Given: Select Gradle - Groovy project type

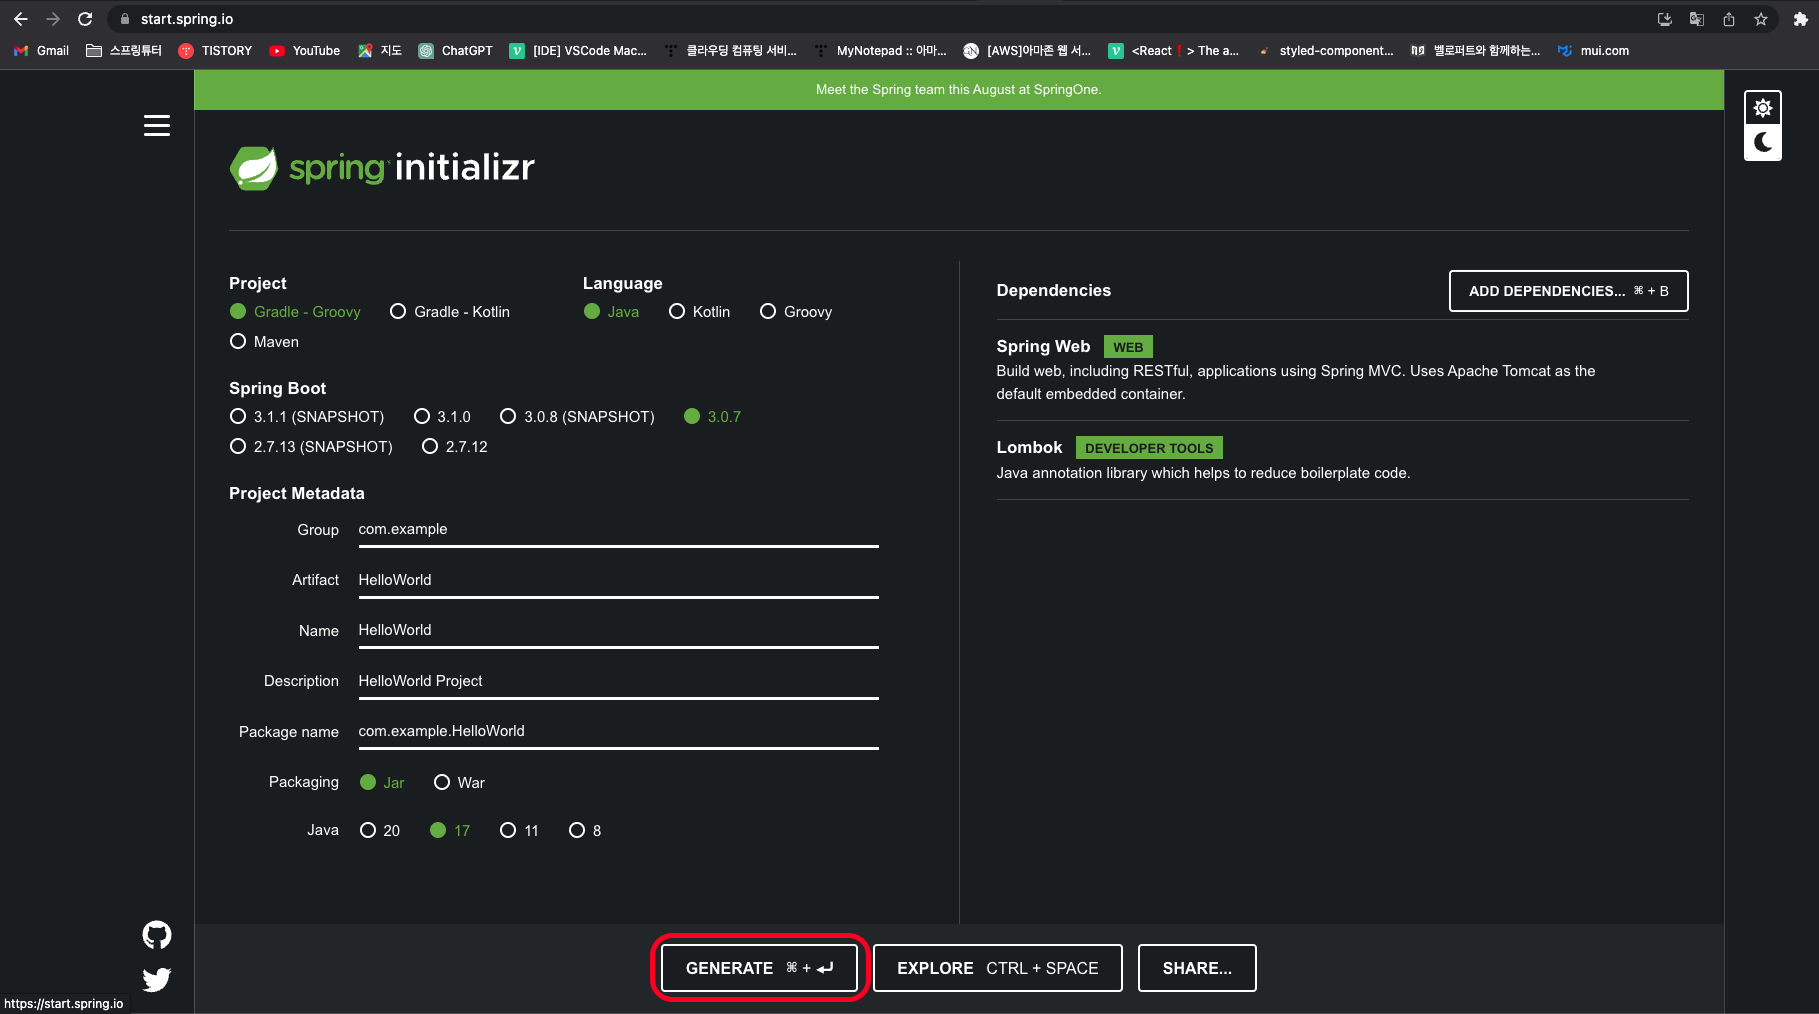Looking at the screenshot, I should point(295,312).
